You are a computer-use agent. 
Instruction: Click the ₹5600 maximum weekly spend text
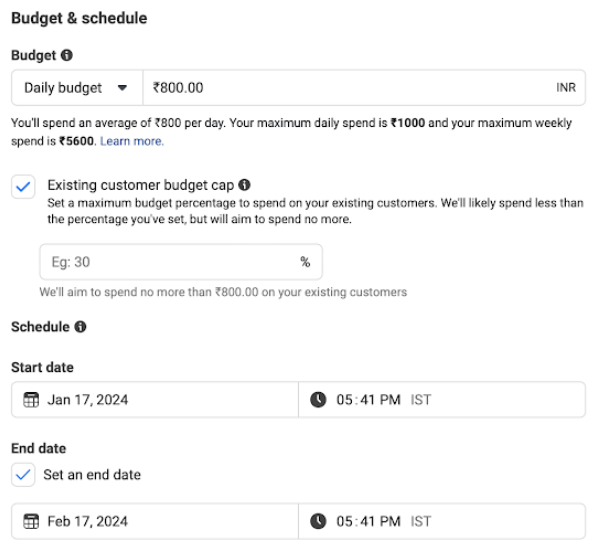(x=76, y=141)
